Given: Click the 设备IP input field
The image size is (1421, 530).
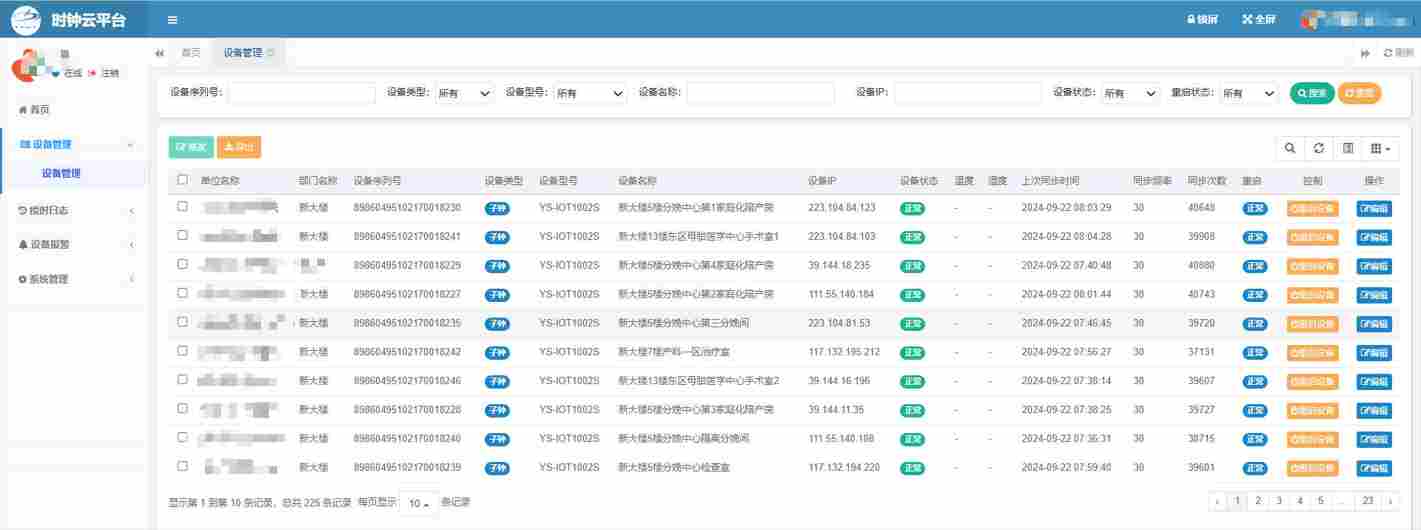Looking at the screenshot, I should click(x=967, y=93).
